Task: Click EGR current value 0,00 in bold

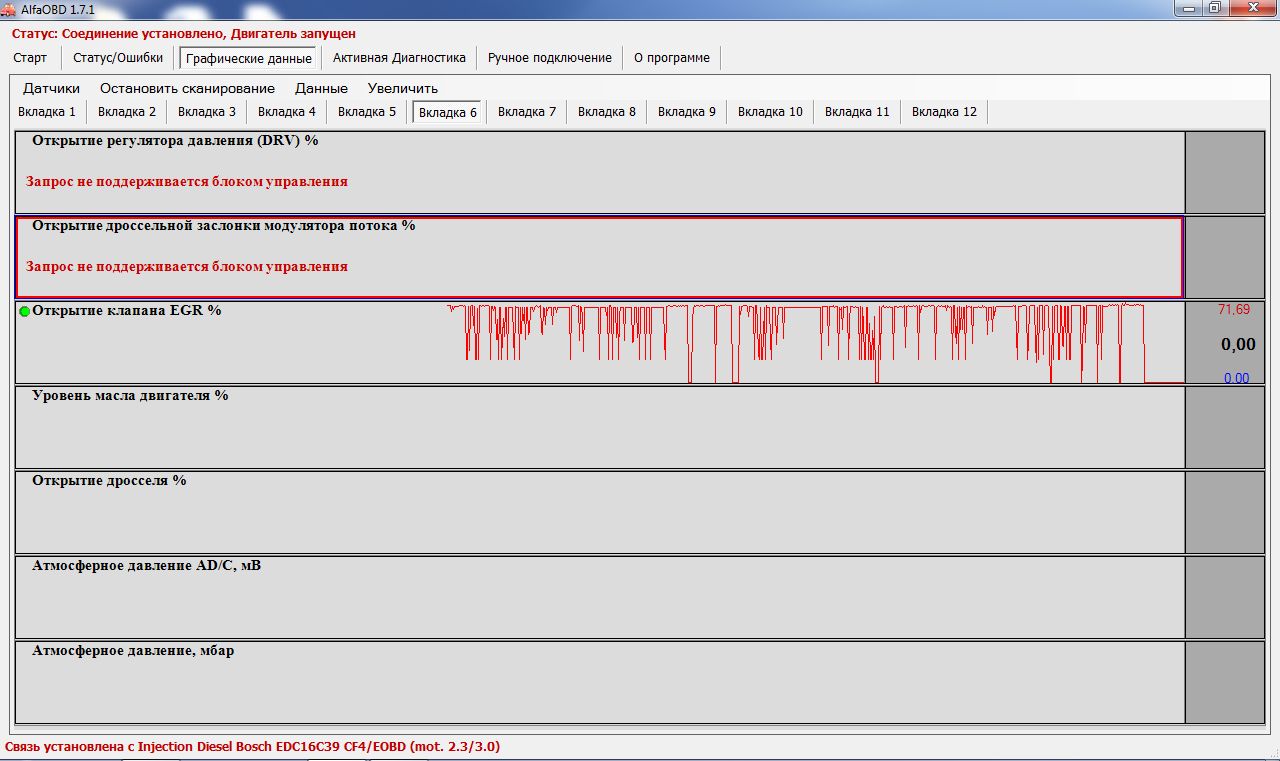Action: [x=1238, y=345]
